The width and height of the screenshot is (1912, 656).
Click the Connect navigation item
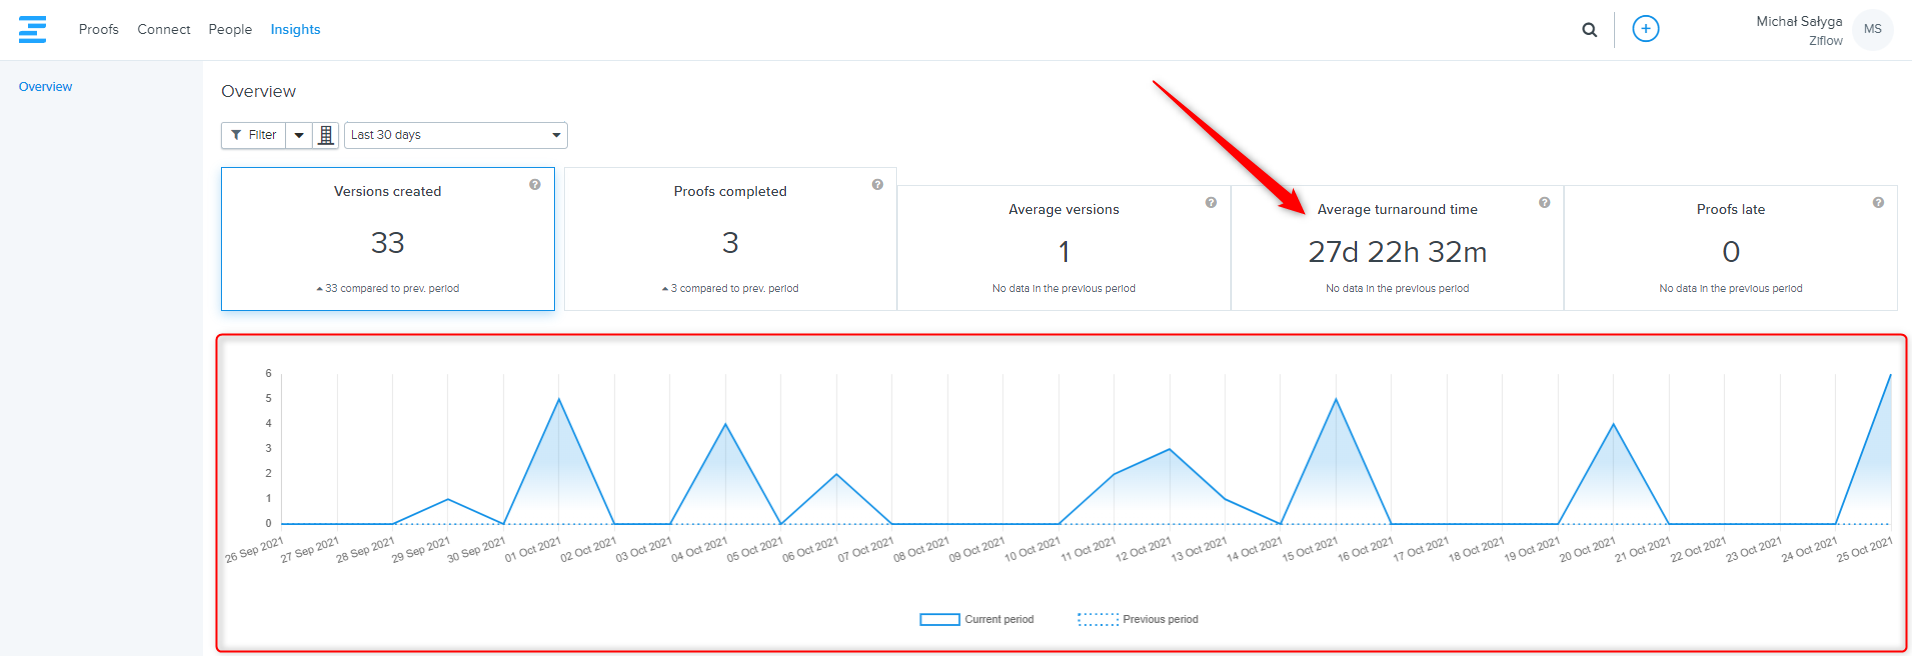point(164,30)
